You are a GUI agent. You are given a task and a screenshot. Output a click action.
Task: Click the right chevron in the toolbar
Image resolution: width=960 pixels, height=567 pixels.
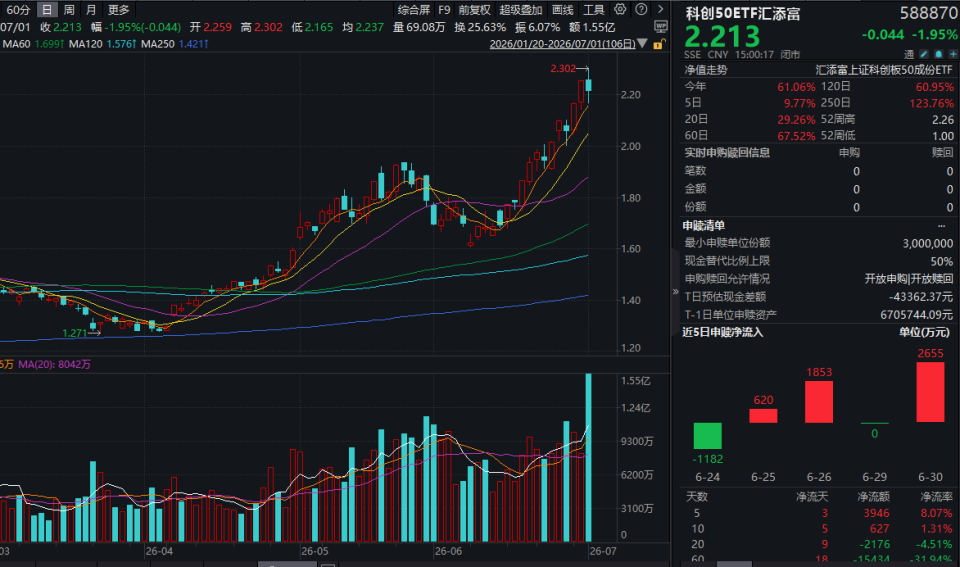point(660,9)
